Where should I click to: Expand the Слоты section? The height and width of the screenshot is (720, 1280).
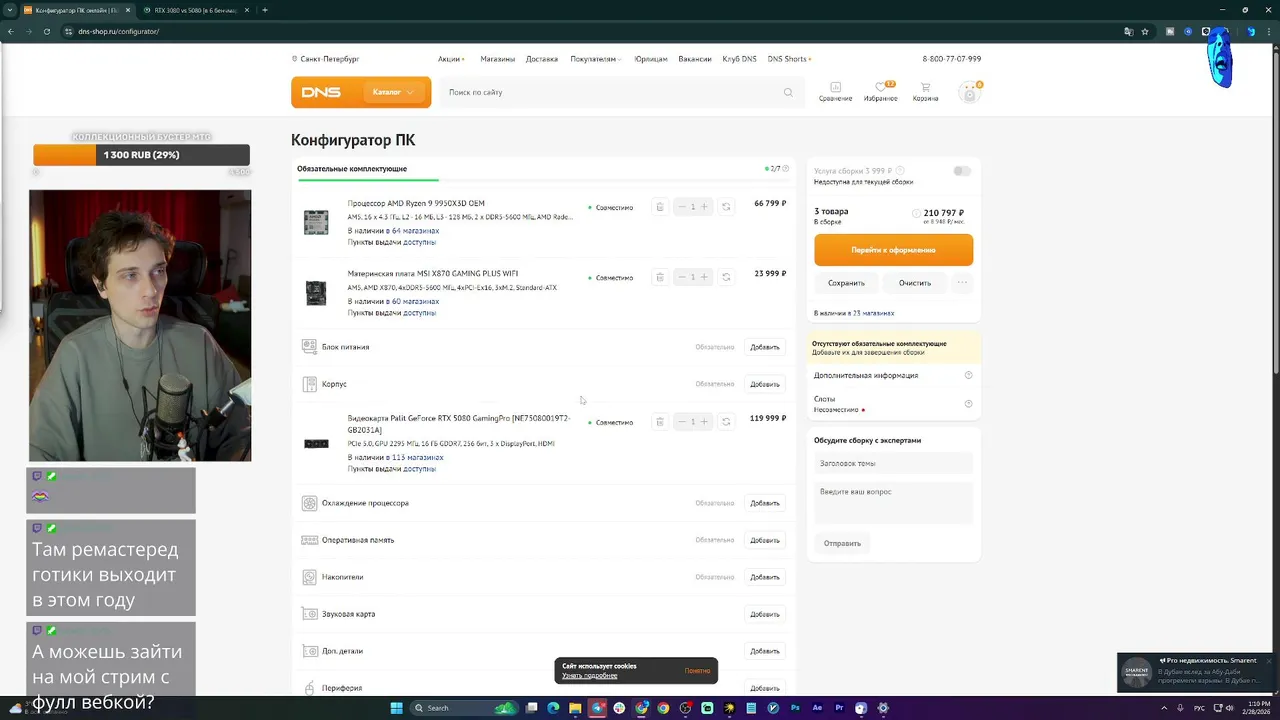click(x=893, y=403)
